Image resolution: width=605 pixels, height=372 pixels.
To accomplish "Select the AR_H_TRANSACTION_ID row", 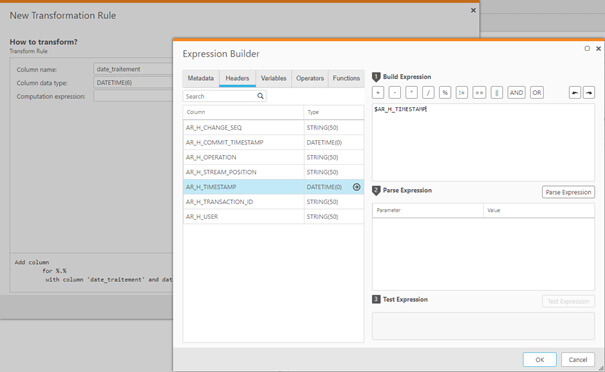I will (x=273, y=201).
